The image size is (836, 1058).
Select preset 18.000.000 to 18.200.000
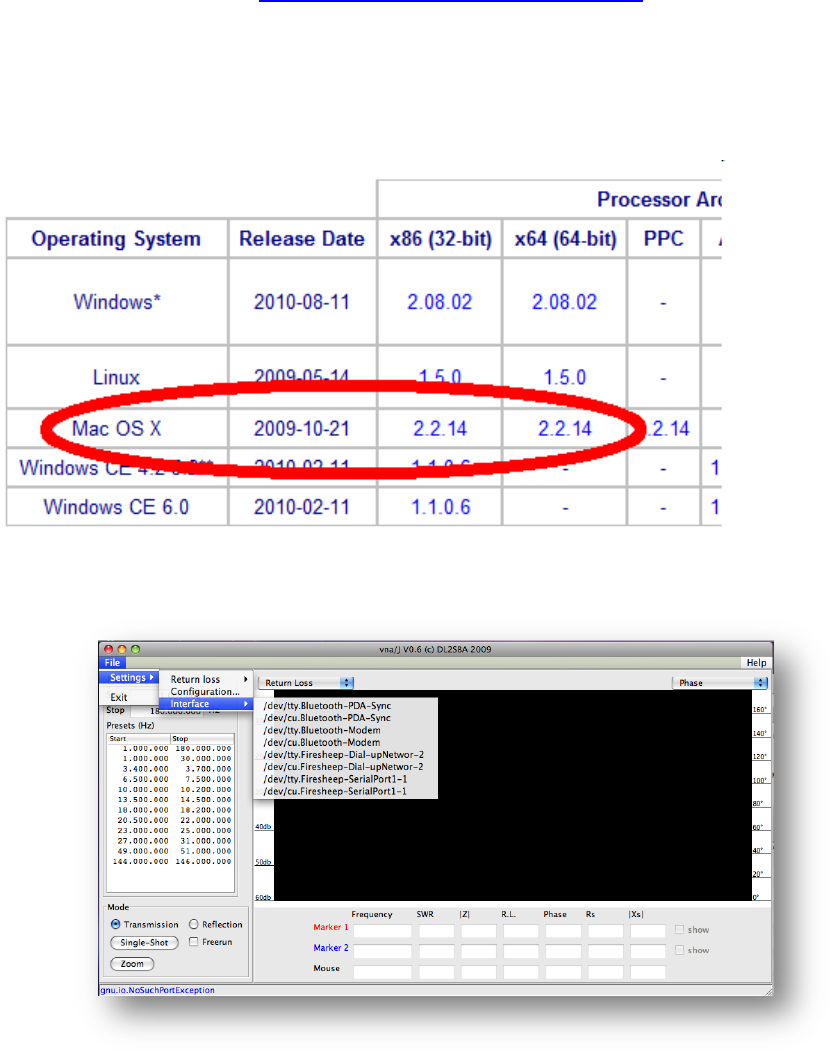171,810
